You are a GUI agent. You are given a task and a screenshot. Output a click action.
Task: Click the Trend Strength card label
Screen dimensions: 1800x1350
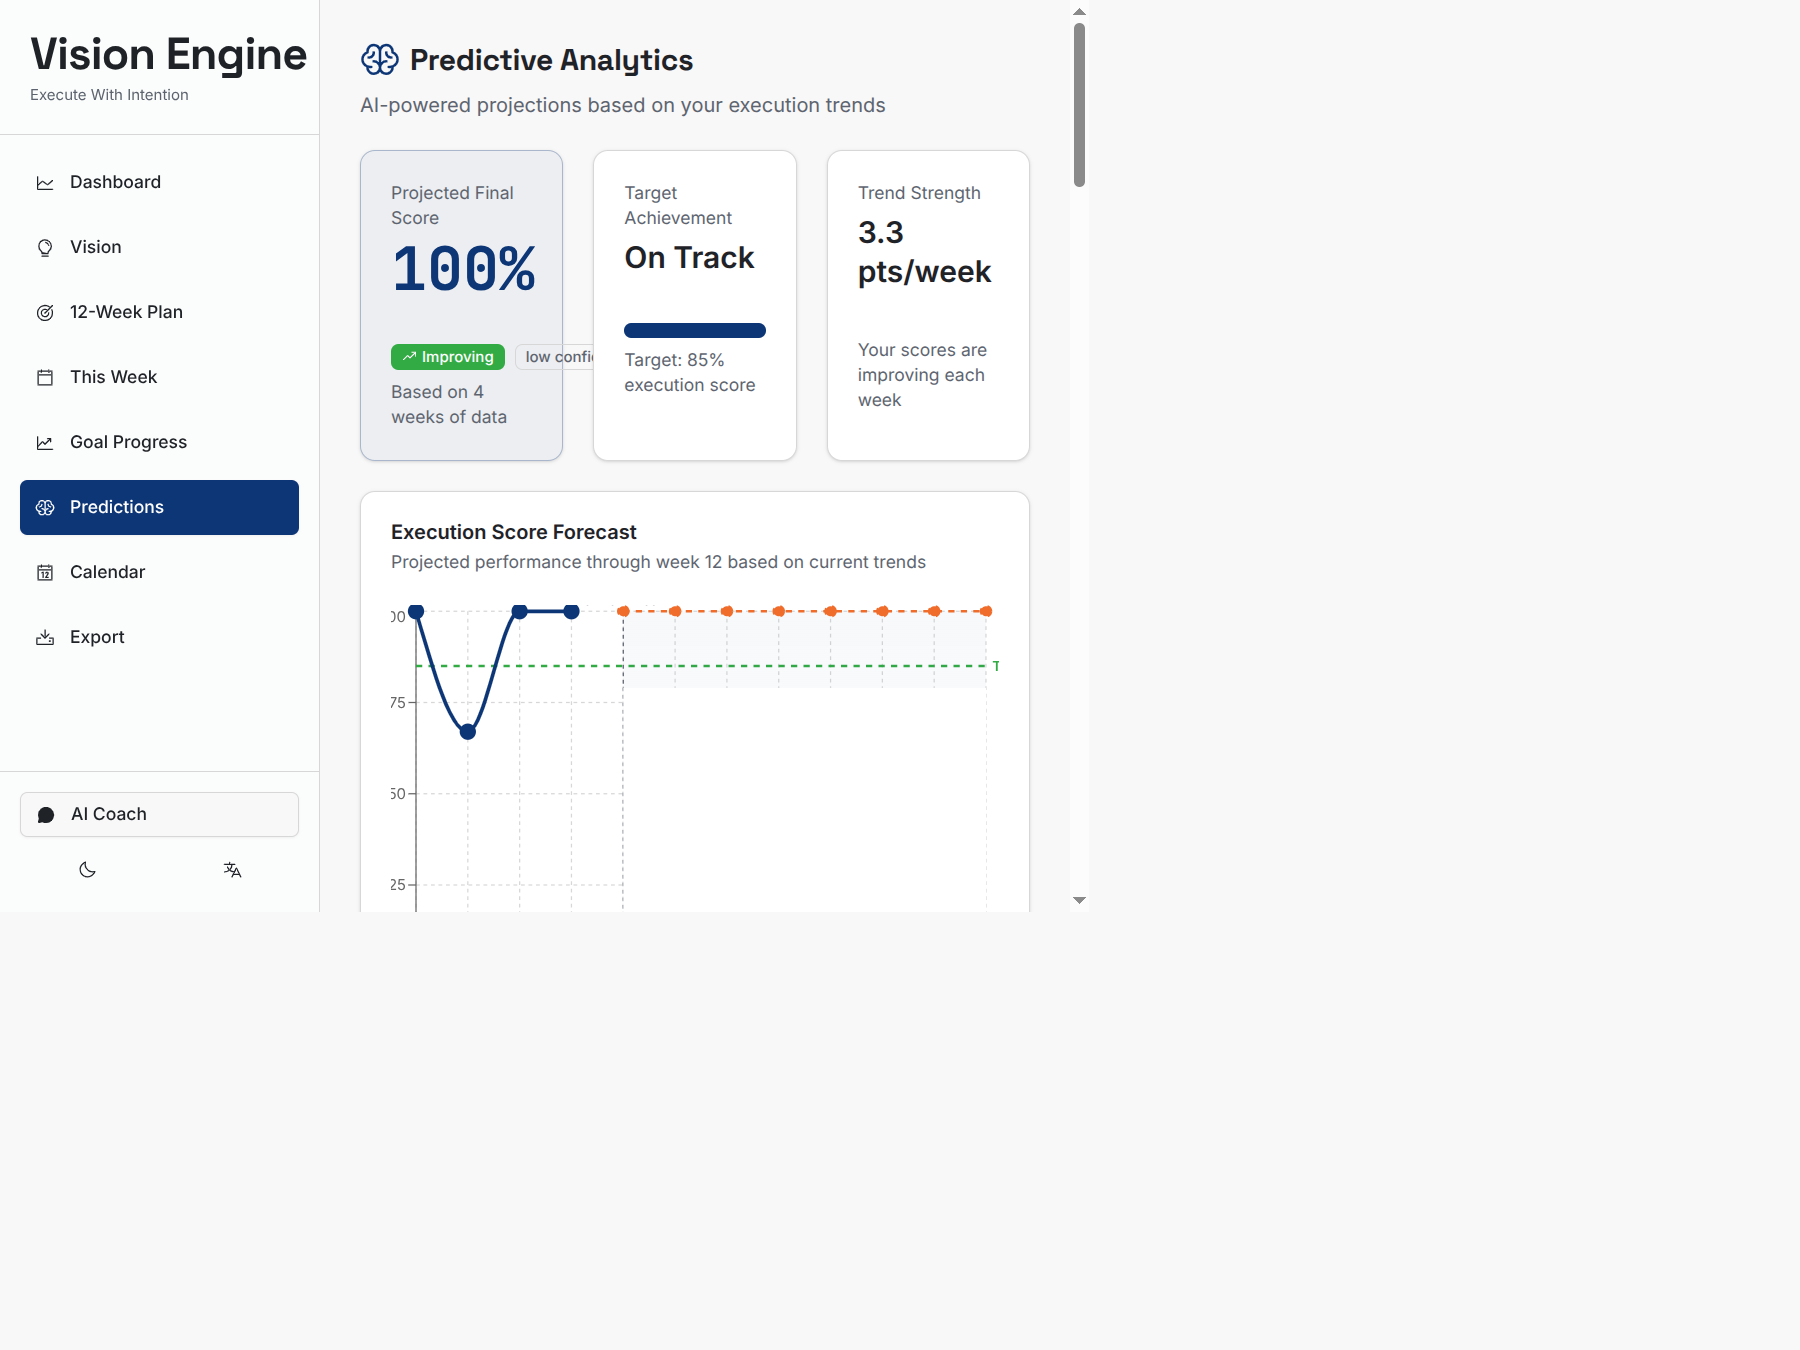click(x=919, y=193)
